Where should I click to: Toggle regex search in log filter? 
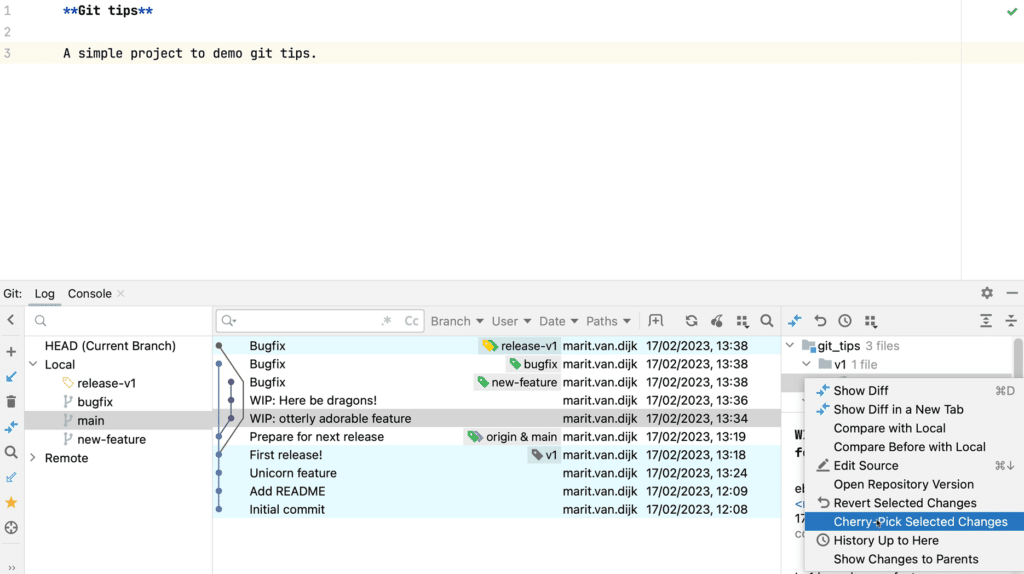[x=387, y=321]
